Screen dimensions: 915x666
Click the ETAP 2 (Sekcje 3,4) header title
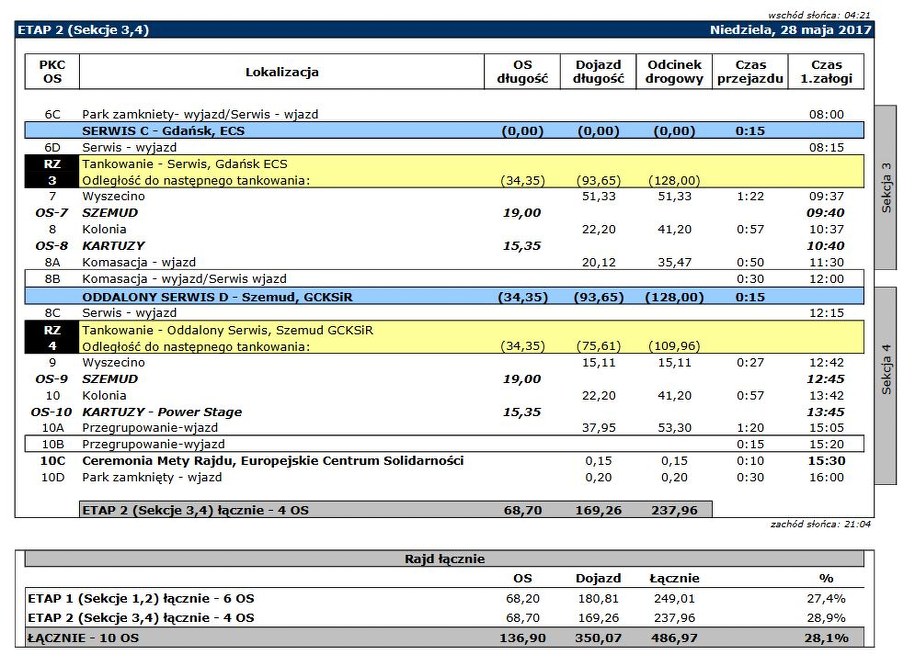click(83, 30)
